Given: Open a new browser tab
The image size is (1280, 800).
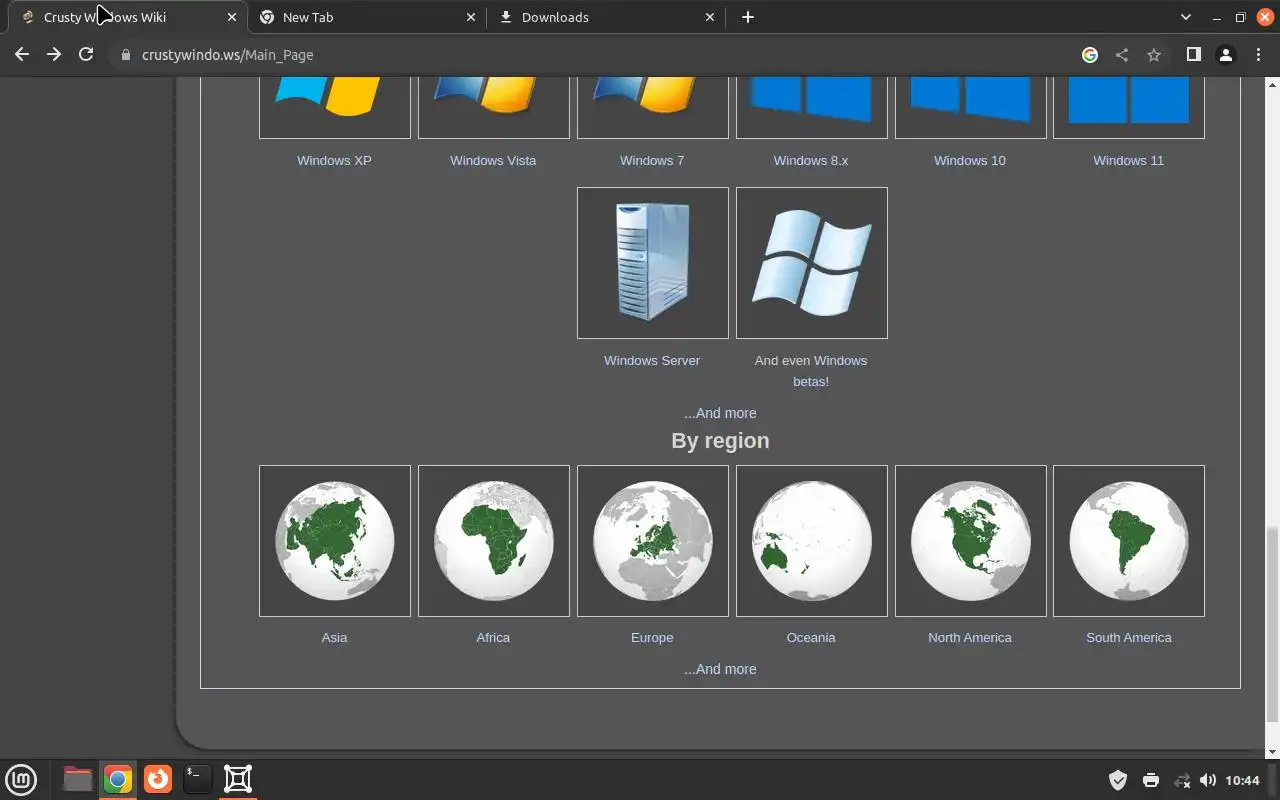Looking at the screenshot, I should [x=748, y=17].
